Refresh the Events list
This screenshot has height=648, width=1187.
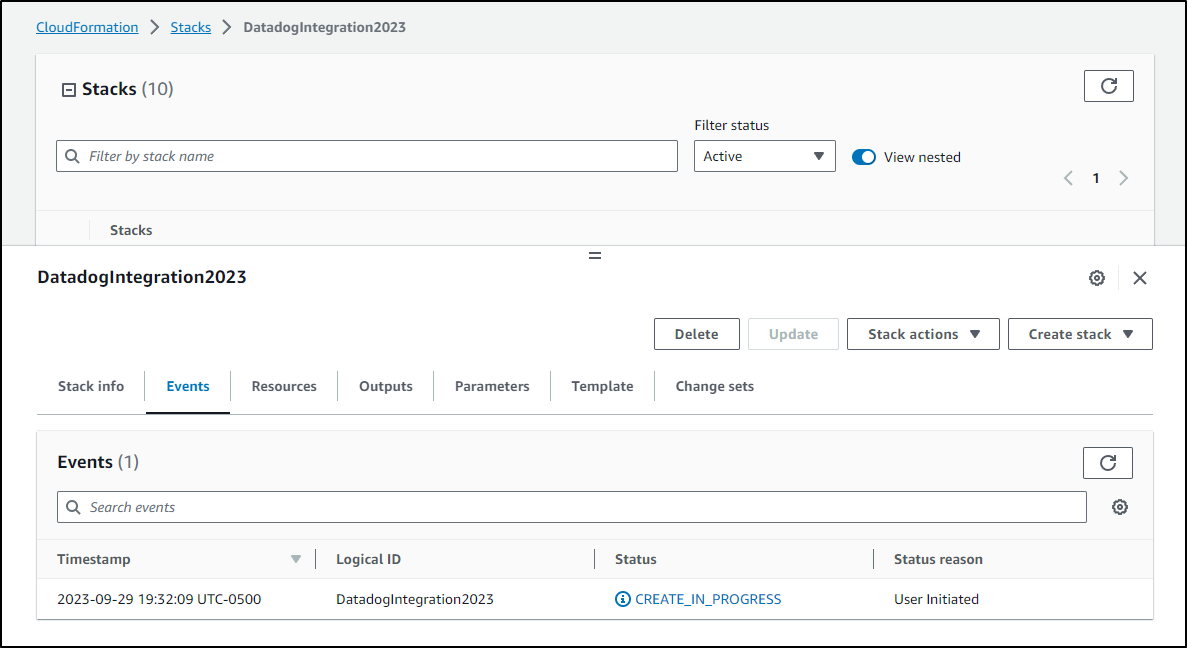[x=1108, y=463]
